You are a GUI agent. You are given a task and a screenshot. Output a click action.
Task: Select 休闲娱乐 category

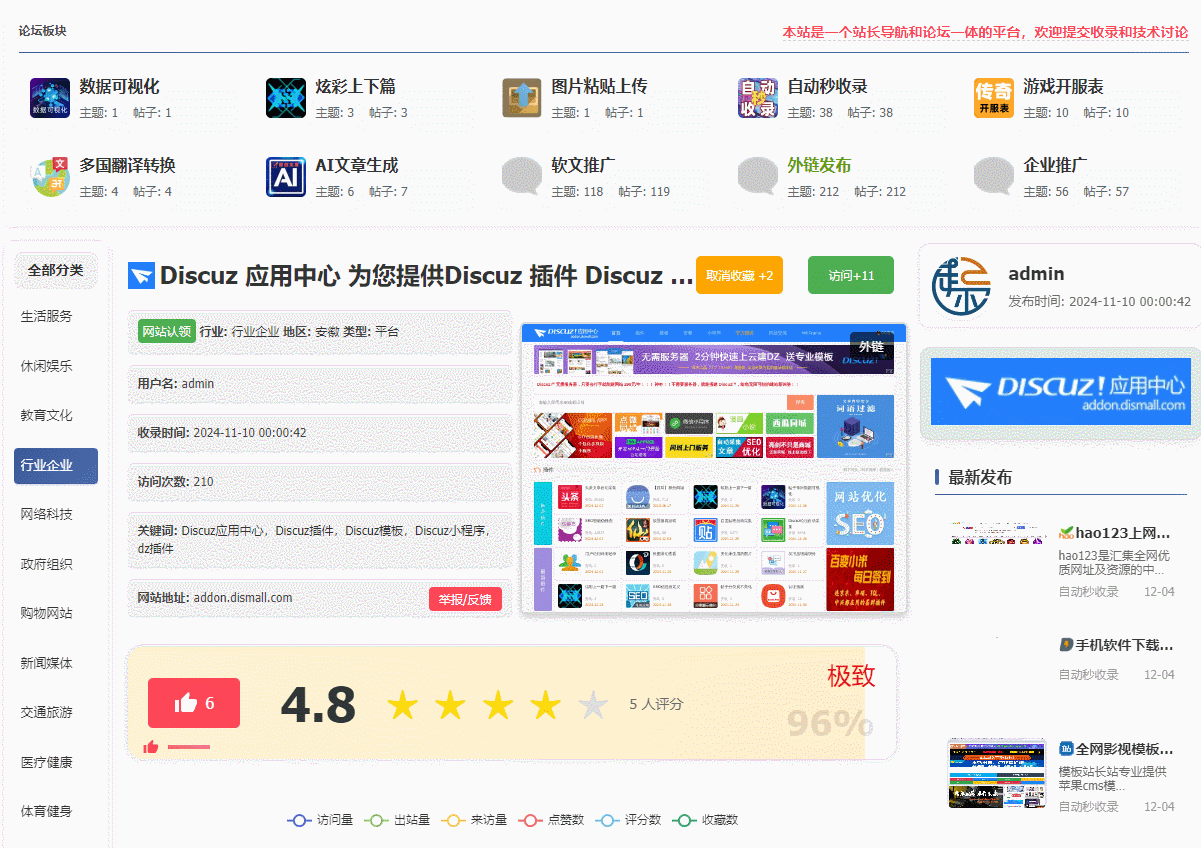click(47, 366)
